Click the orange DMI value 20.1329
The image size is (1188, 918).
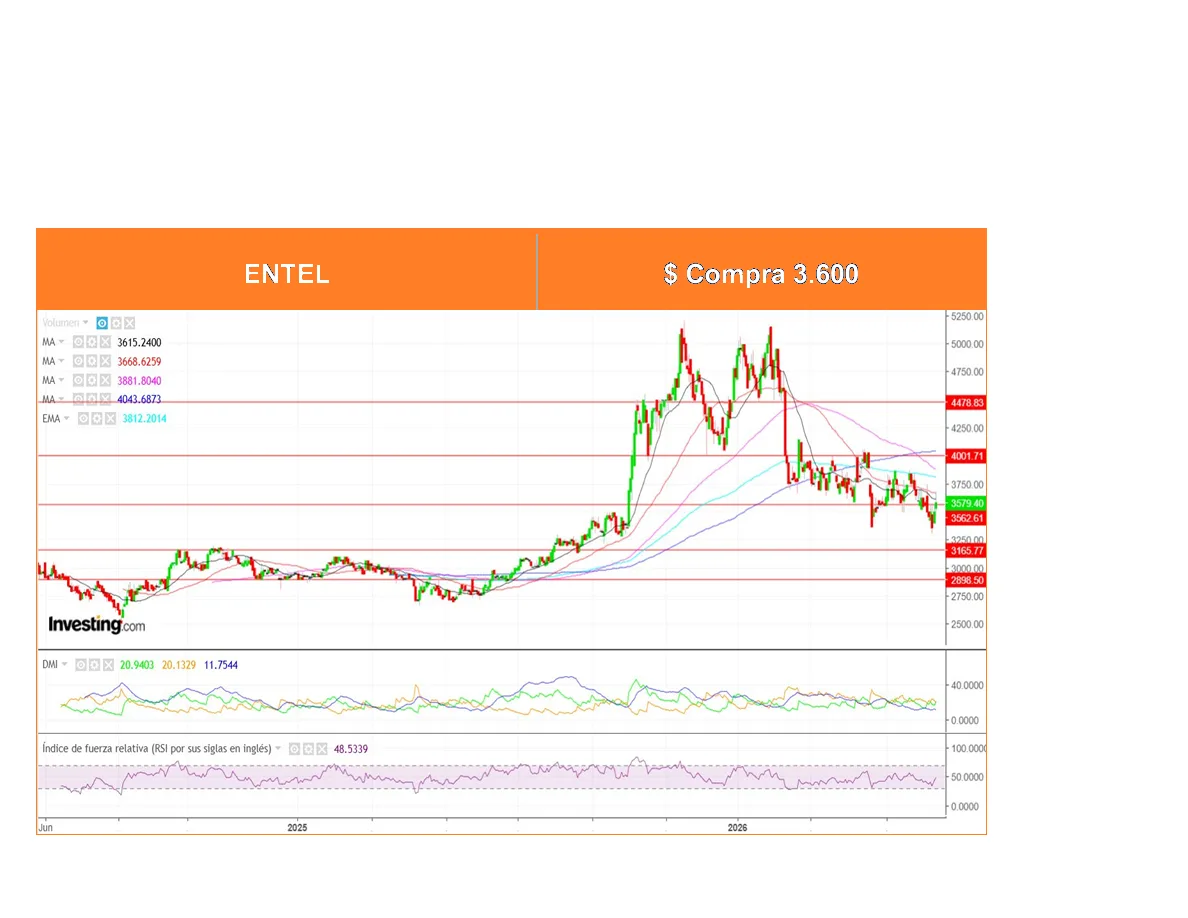pyautogui.click(x=179, y=665)
